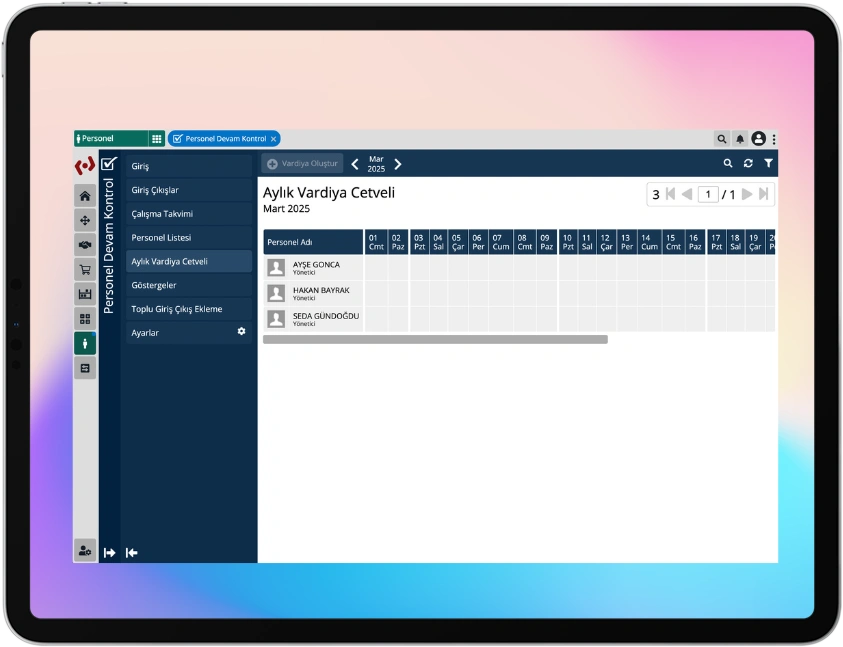Go to the next month with the right chevron
This screenshot has width=843, height=647.
point(398,164)
